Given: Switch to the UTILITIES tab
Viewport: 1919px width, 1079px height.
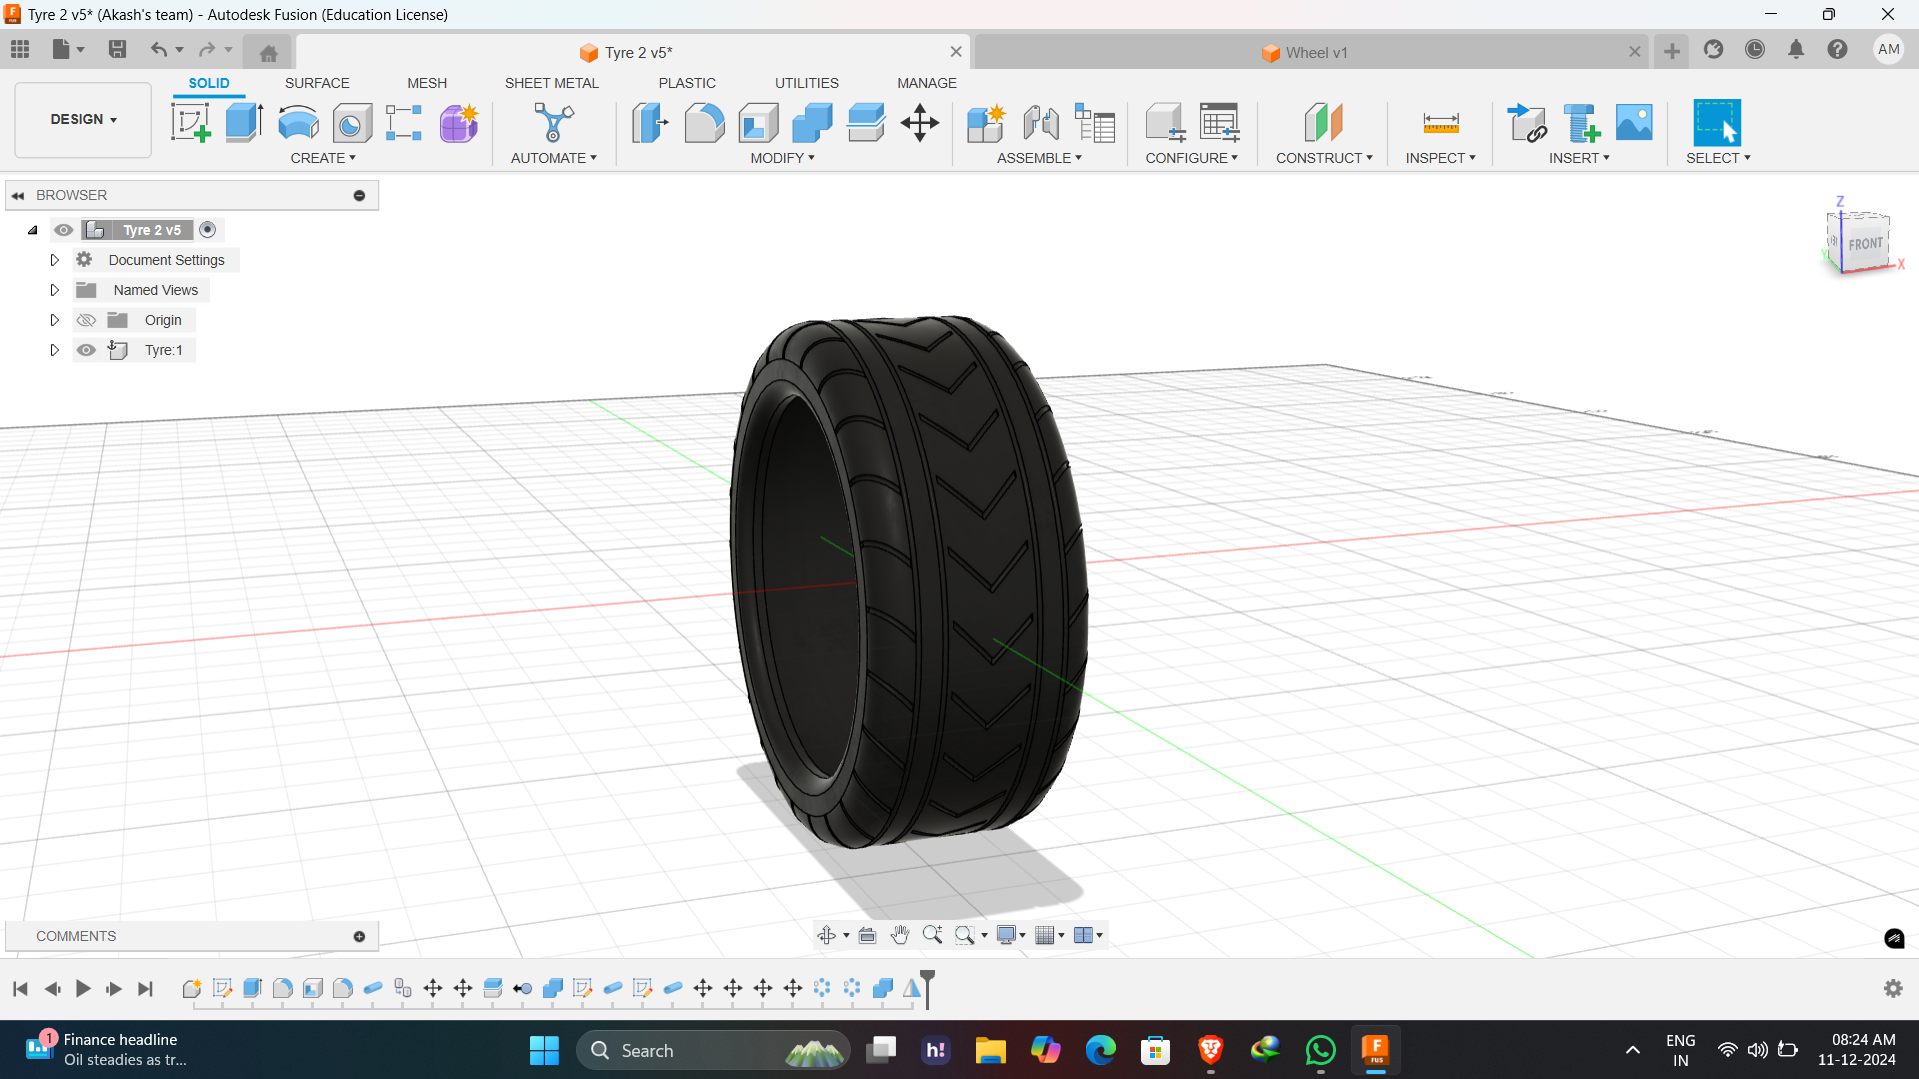Looking at the screenshot, I should pos(806,83).
